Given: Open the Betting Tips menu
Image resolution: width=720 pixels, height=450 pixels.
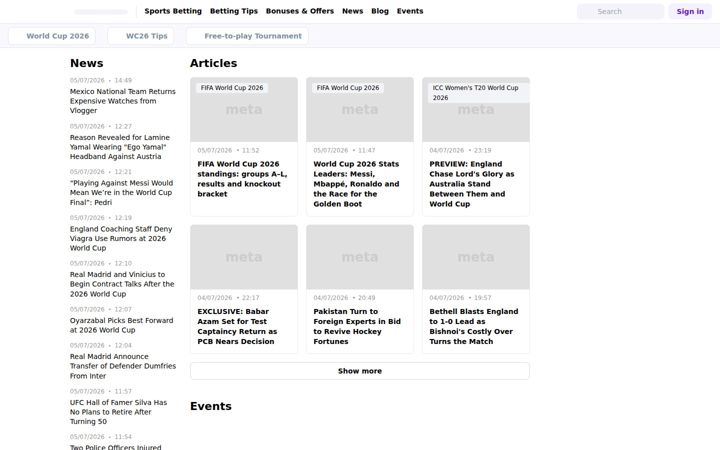Looking at the screenshot, I should 234,11.
